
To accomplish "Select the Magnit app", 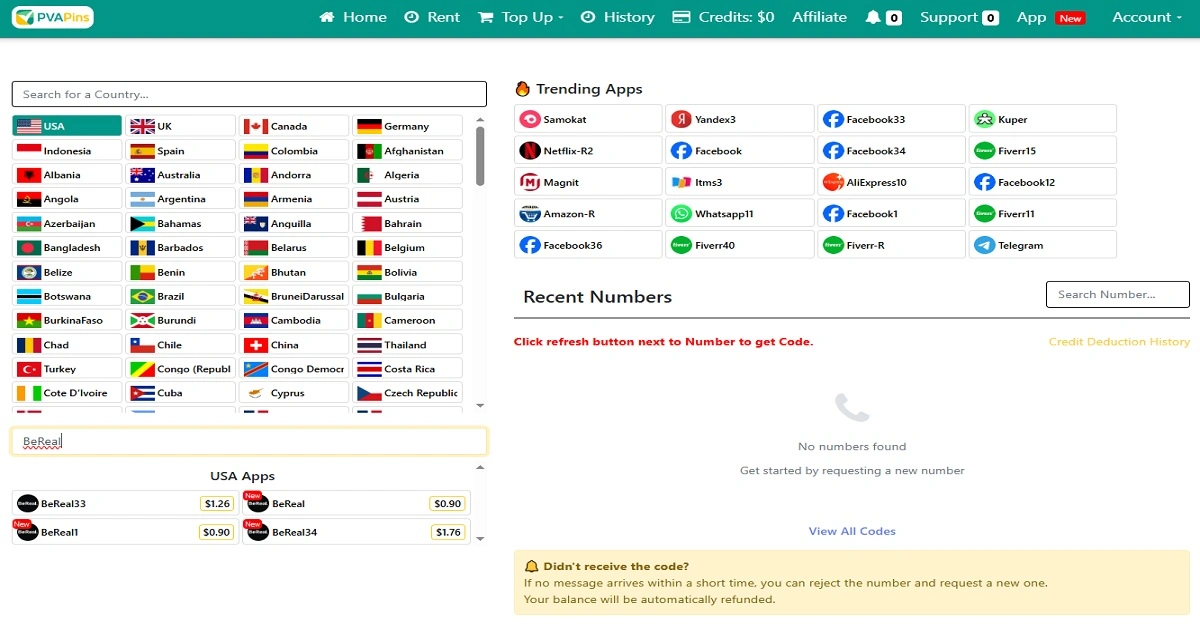I will click(x=588, y=182).
